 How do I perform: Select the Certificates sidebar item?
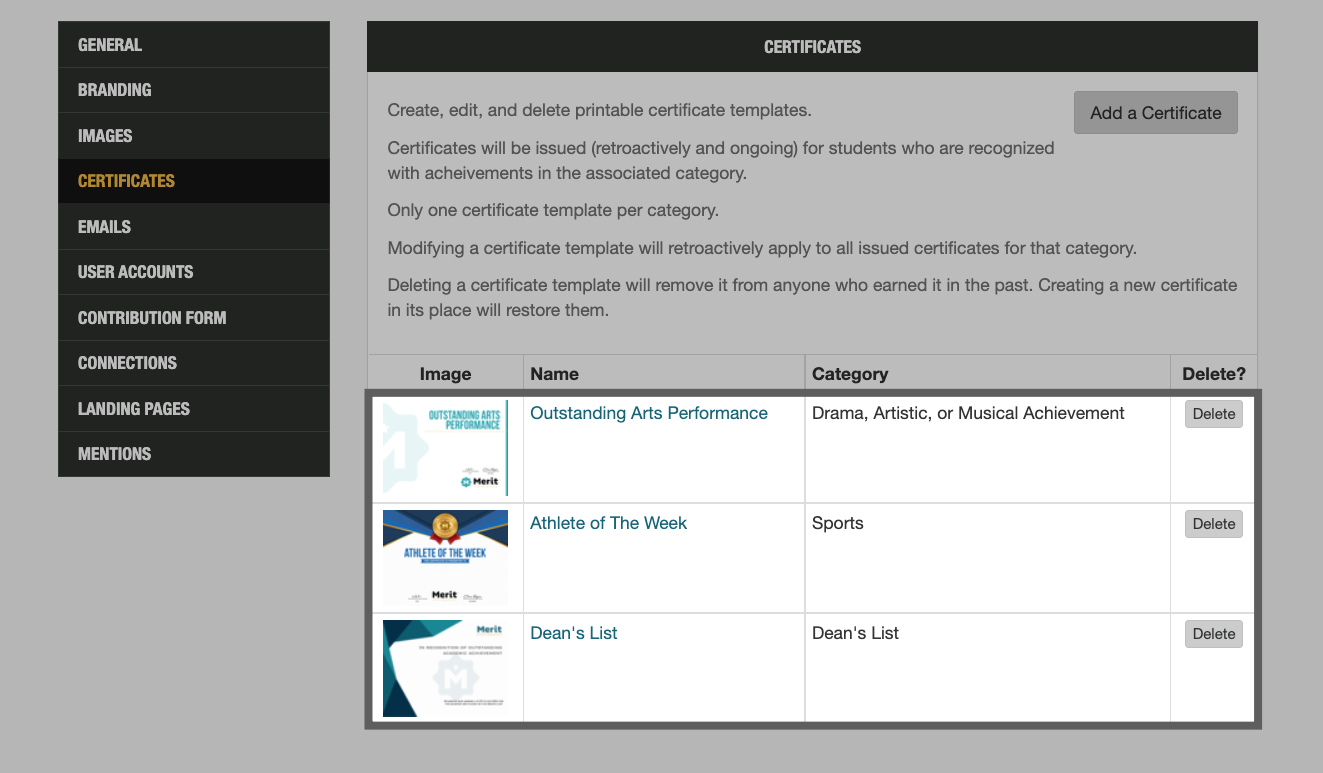tap(126, 181)
